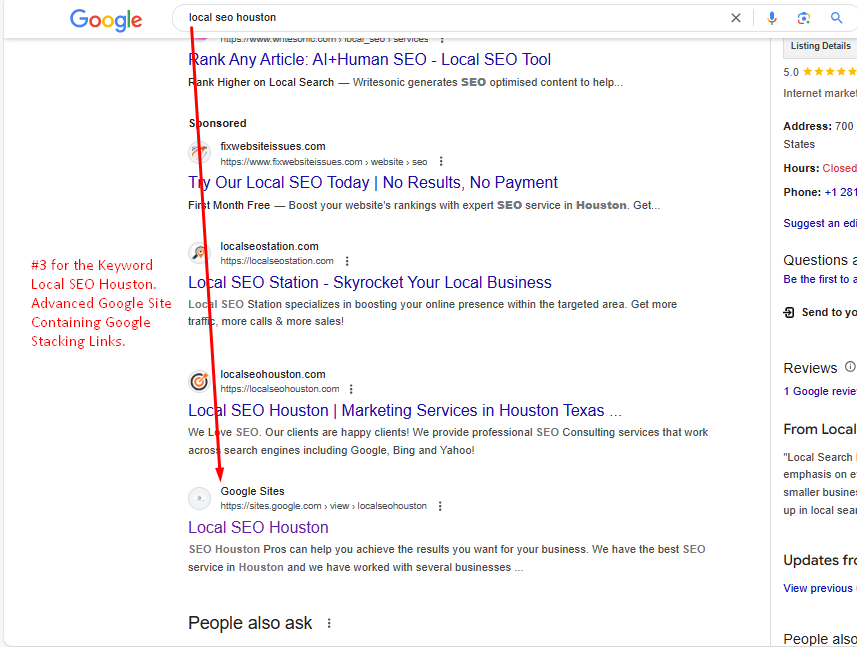Select the Listing Details tab
The image size is (857, 647).
pos(820,46)
